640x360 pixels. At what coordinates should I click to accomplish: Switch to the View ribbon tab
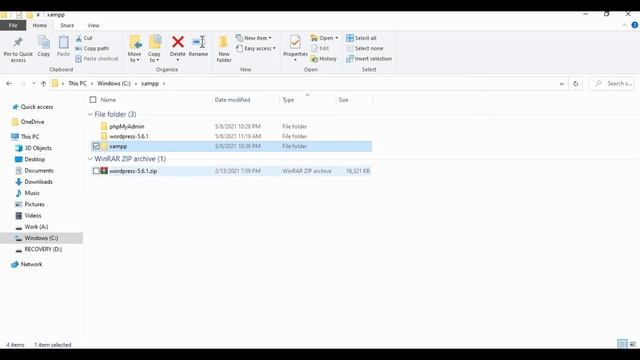(x=93, y=25)
